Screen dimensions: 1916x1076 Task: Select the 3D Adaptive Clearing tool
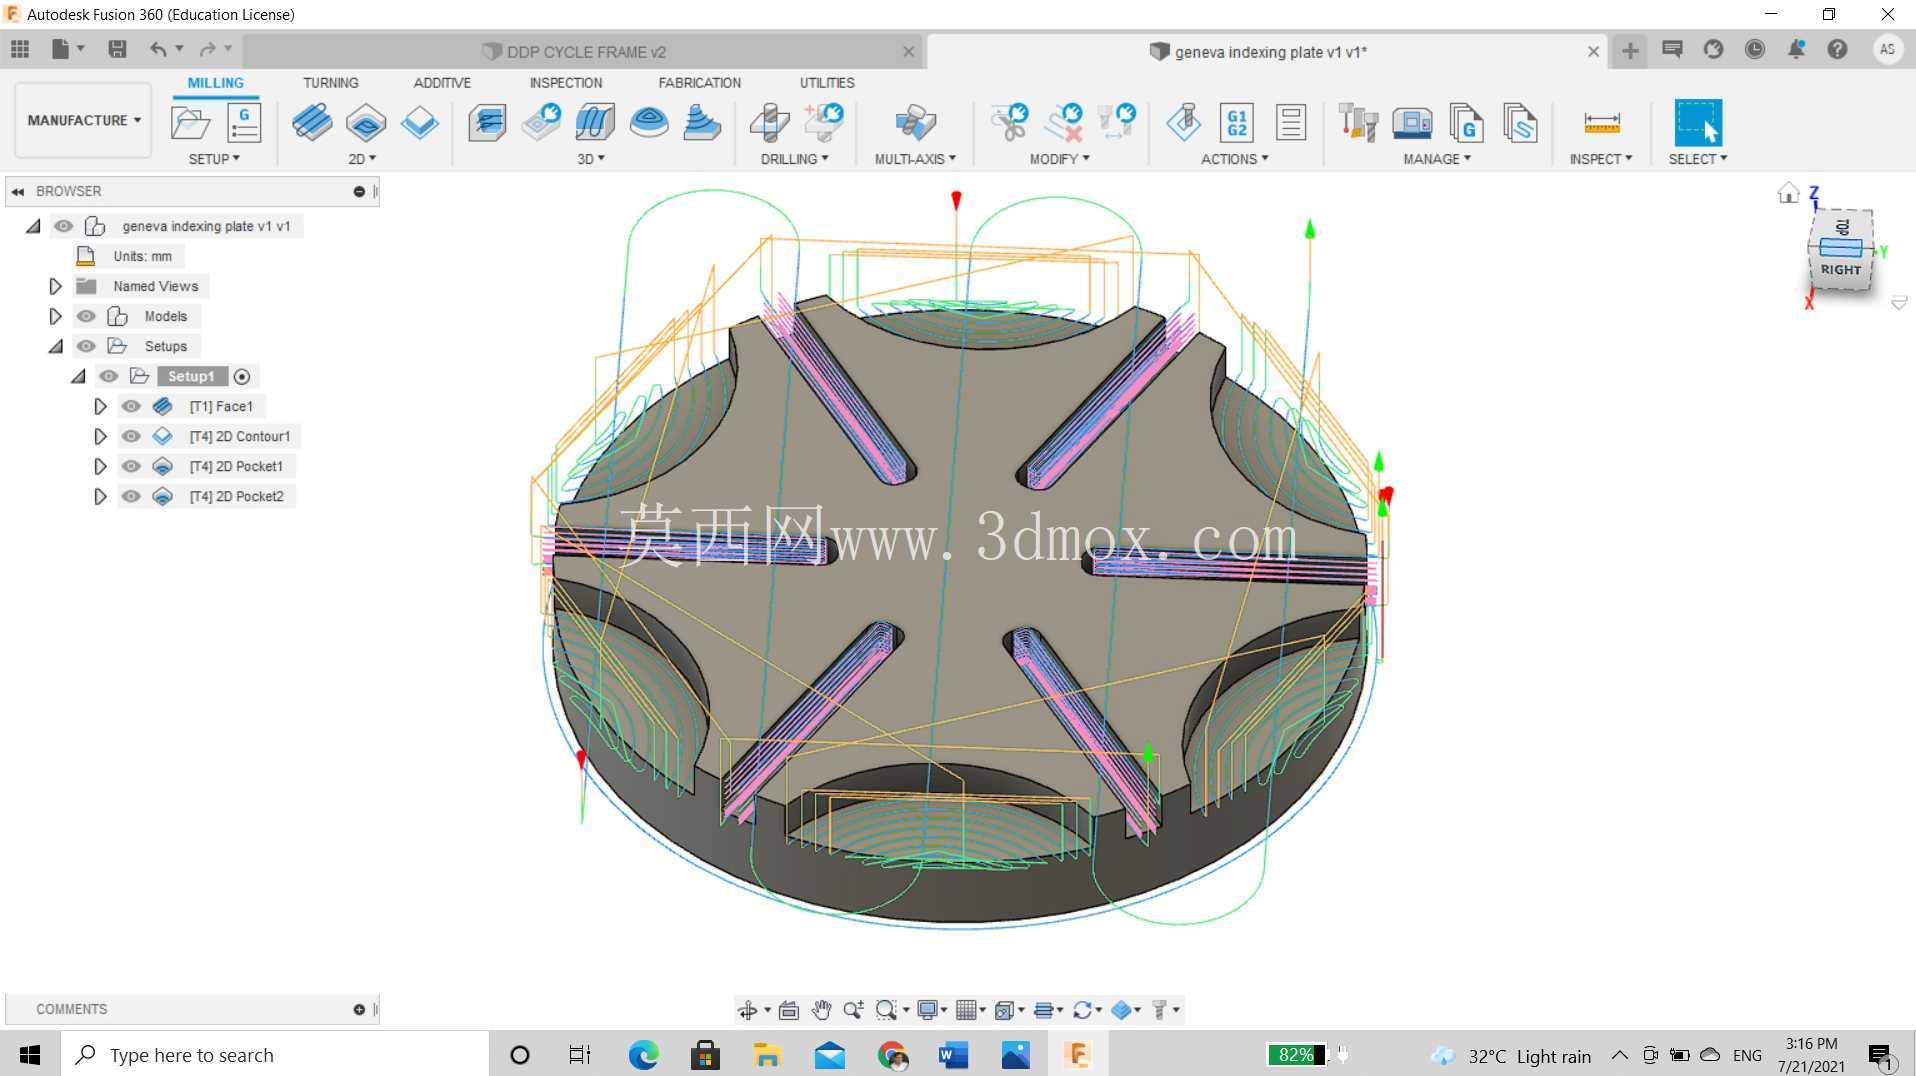[x=487, y=123]
